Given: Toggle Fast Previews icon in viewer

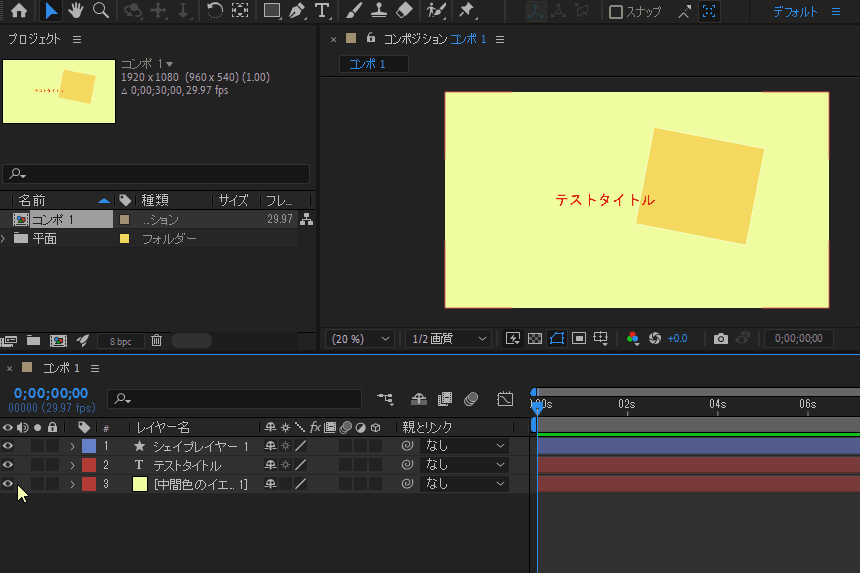Looking at the screenshot, I should [513, 338].
